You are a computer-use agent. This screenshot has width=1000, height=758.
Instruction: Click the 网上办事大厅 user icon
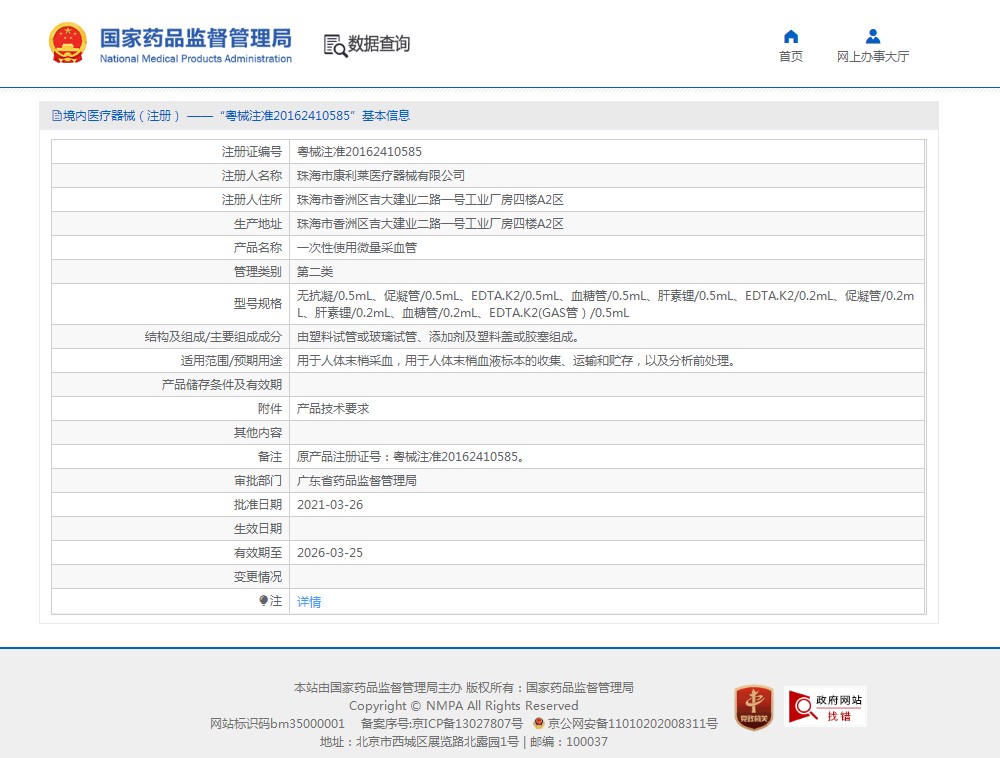(x=873, y=36)
